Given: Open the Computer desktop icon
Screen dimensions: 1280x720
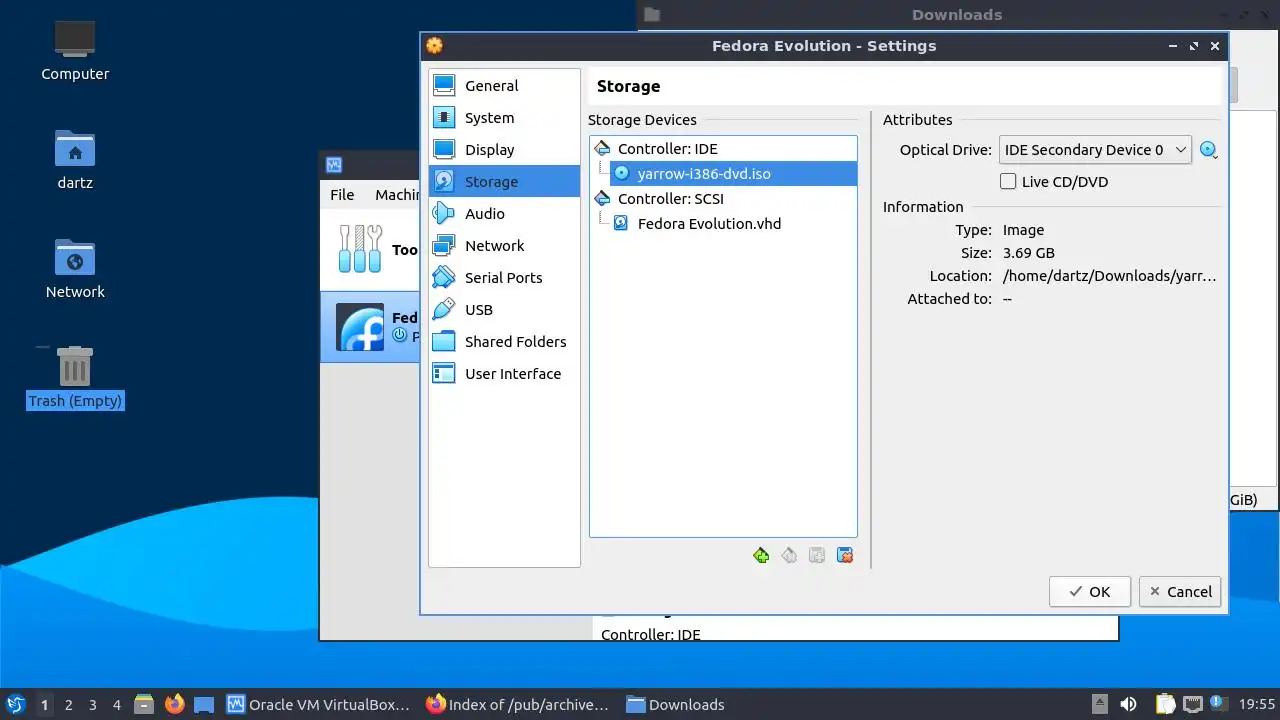Looking at the screenshot, I should click(x=75, y=50).
